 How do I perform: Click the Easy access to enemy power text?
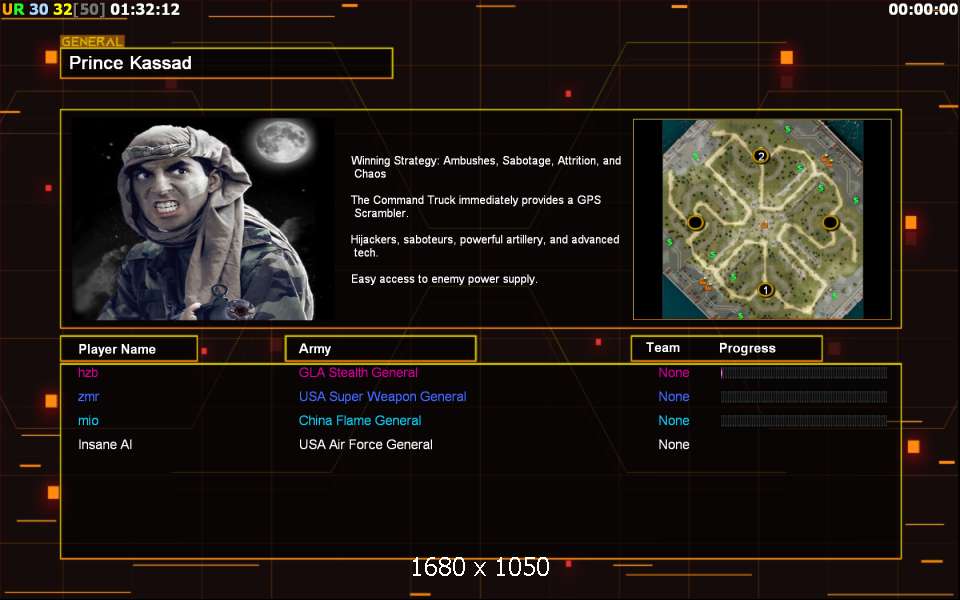(x=444, y=279)
